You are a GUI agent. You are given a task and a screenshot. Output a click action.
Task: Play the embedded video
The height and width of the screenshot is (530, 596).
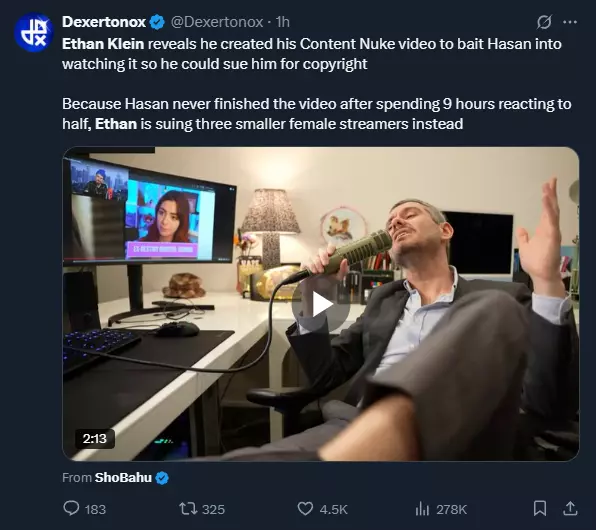[321, 304]
